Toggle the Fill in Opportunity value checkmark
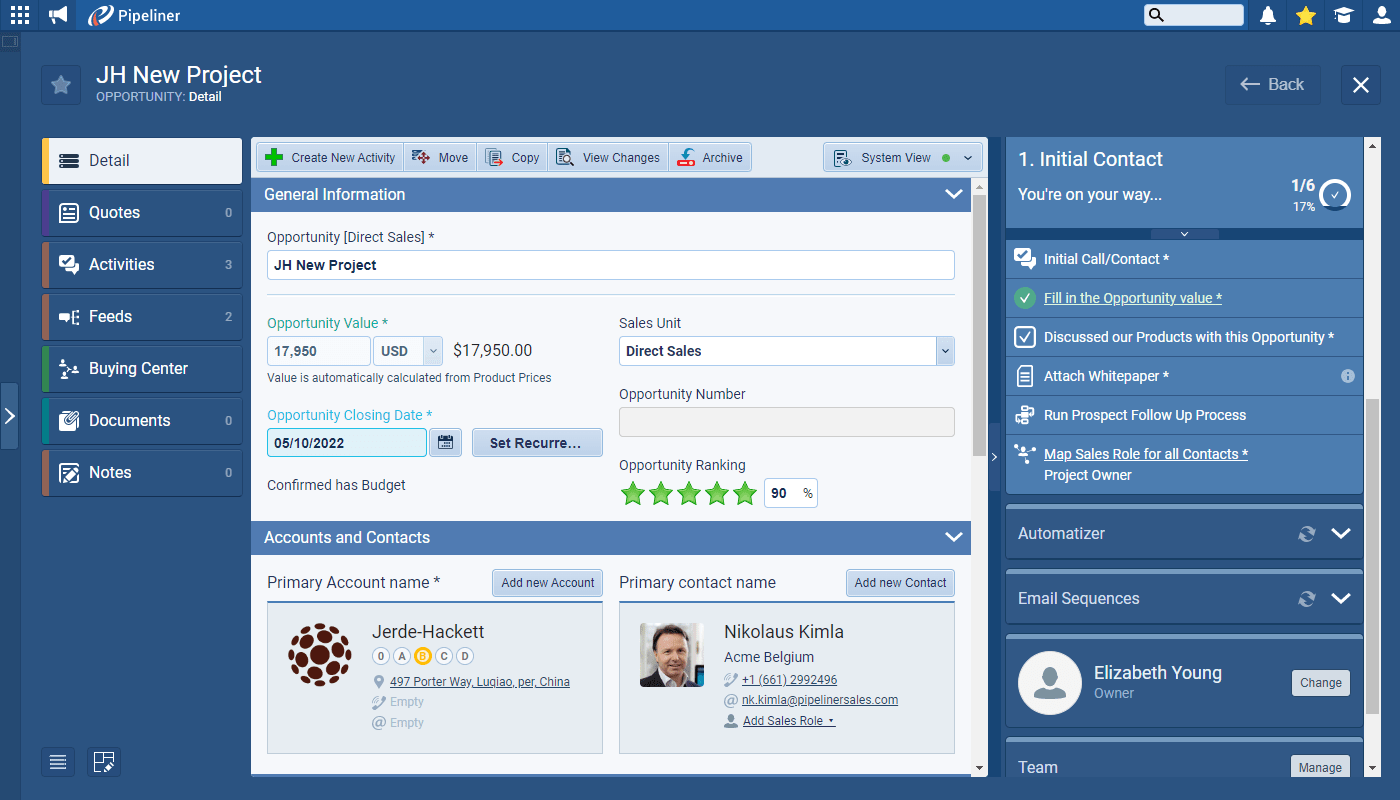Viewport: 1400px width, 800px height. [x=1024, y=298]
